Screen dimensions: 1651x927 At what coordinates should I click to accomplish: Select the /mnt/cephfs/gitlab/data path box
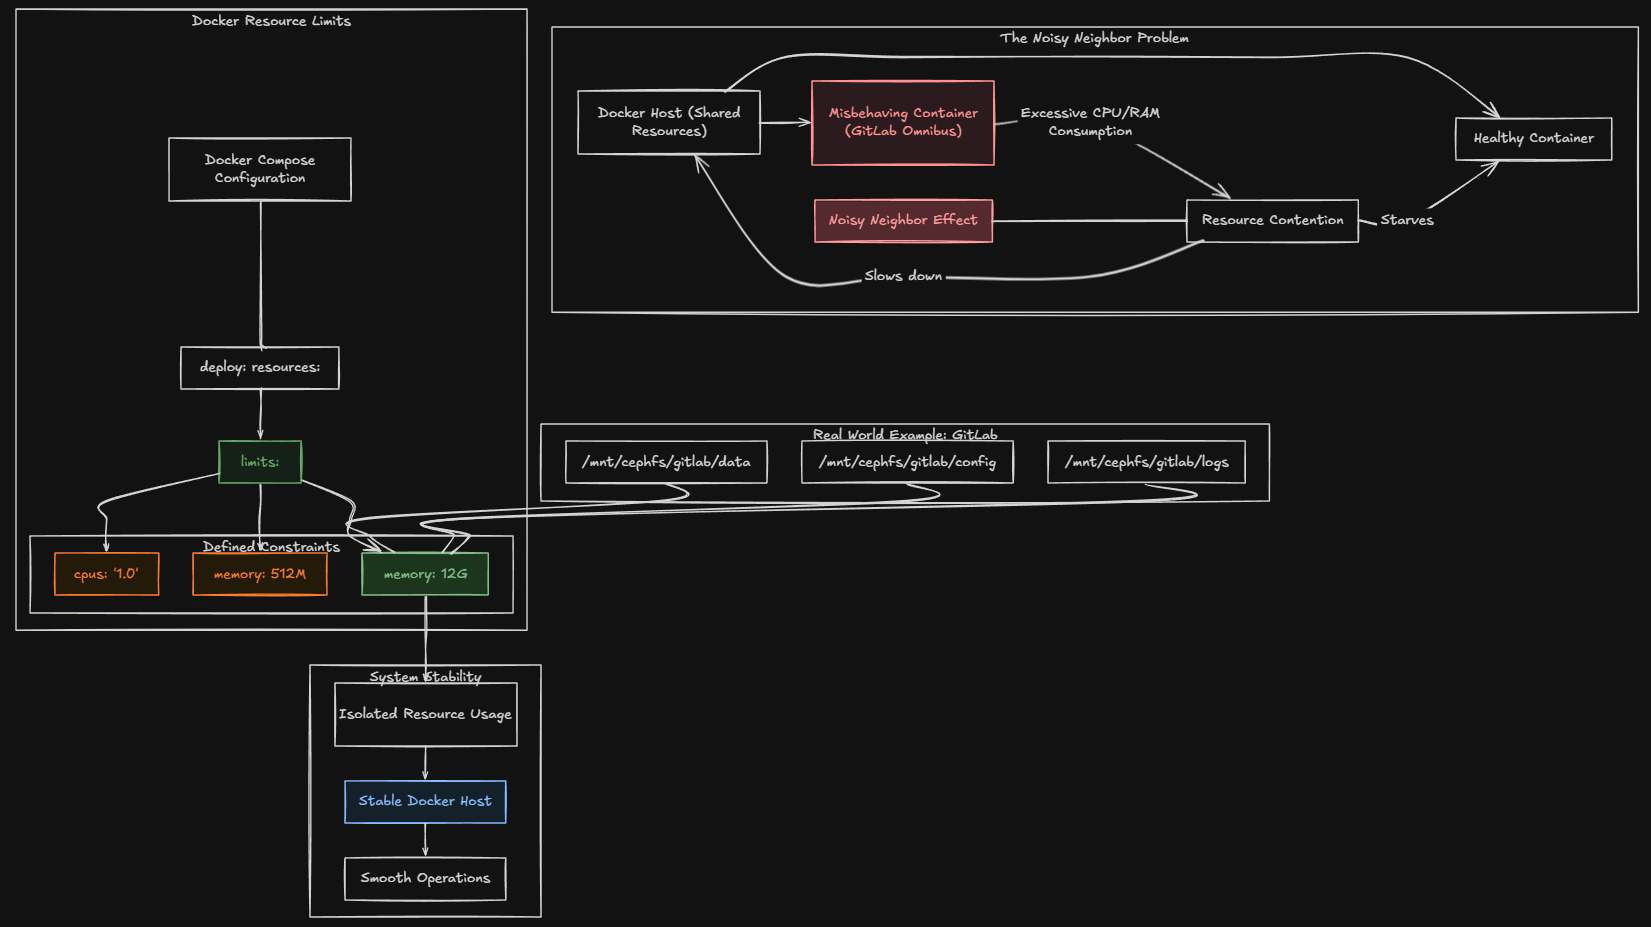click(x=666, y=462)
